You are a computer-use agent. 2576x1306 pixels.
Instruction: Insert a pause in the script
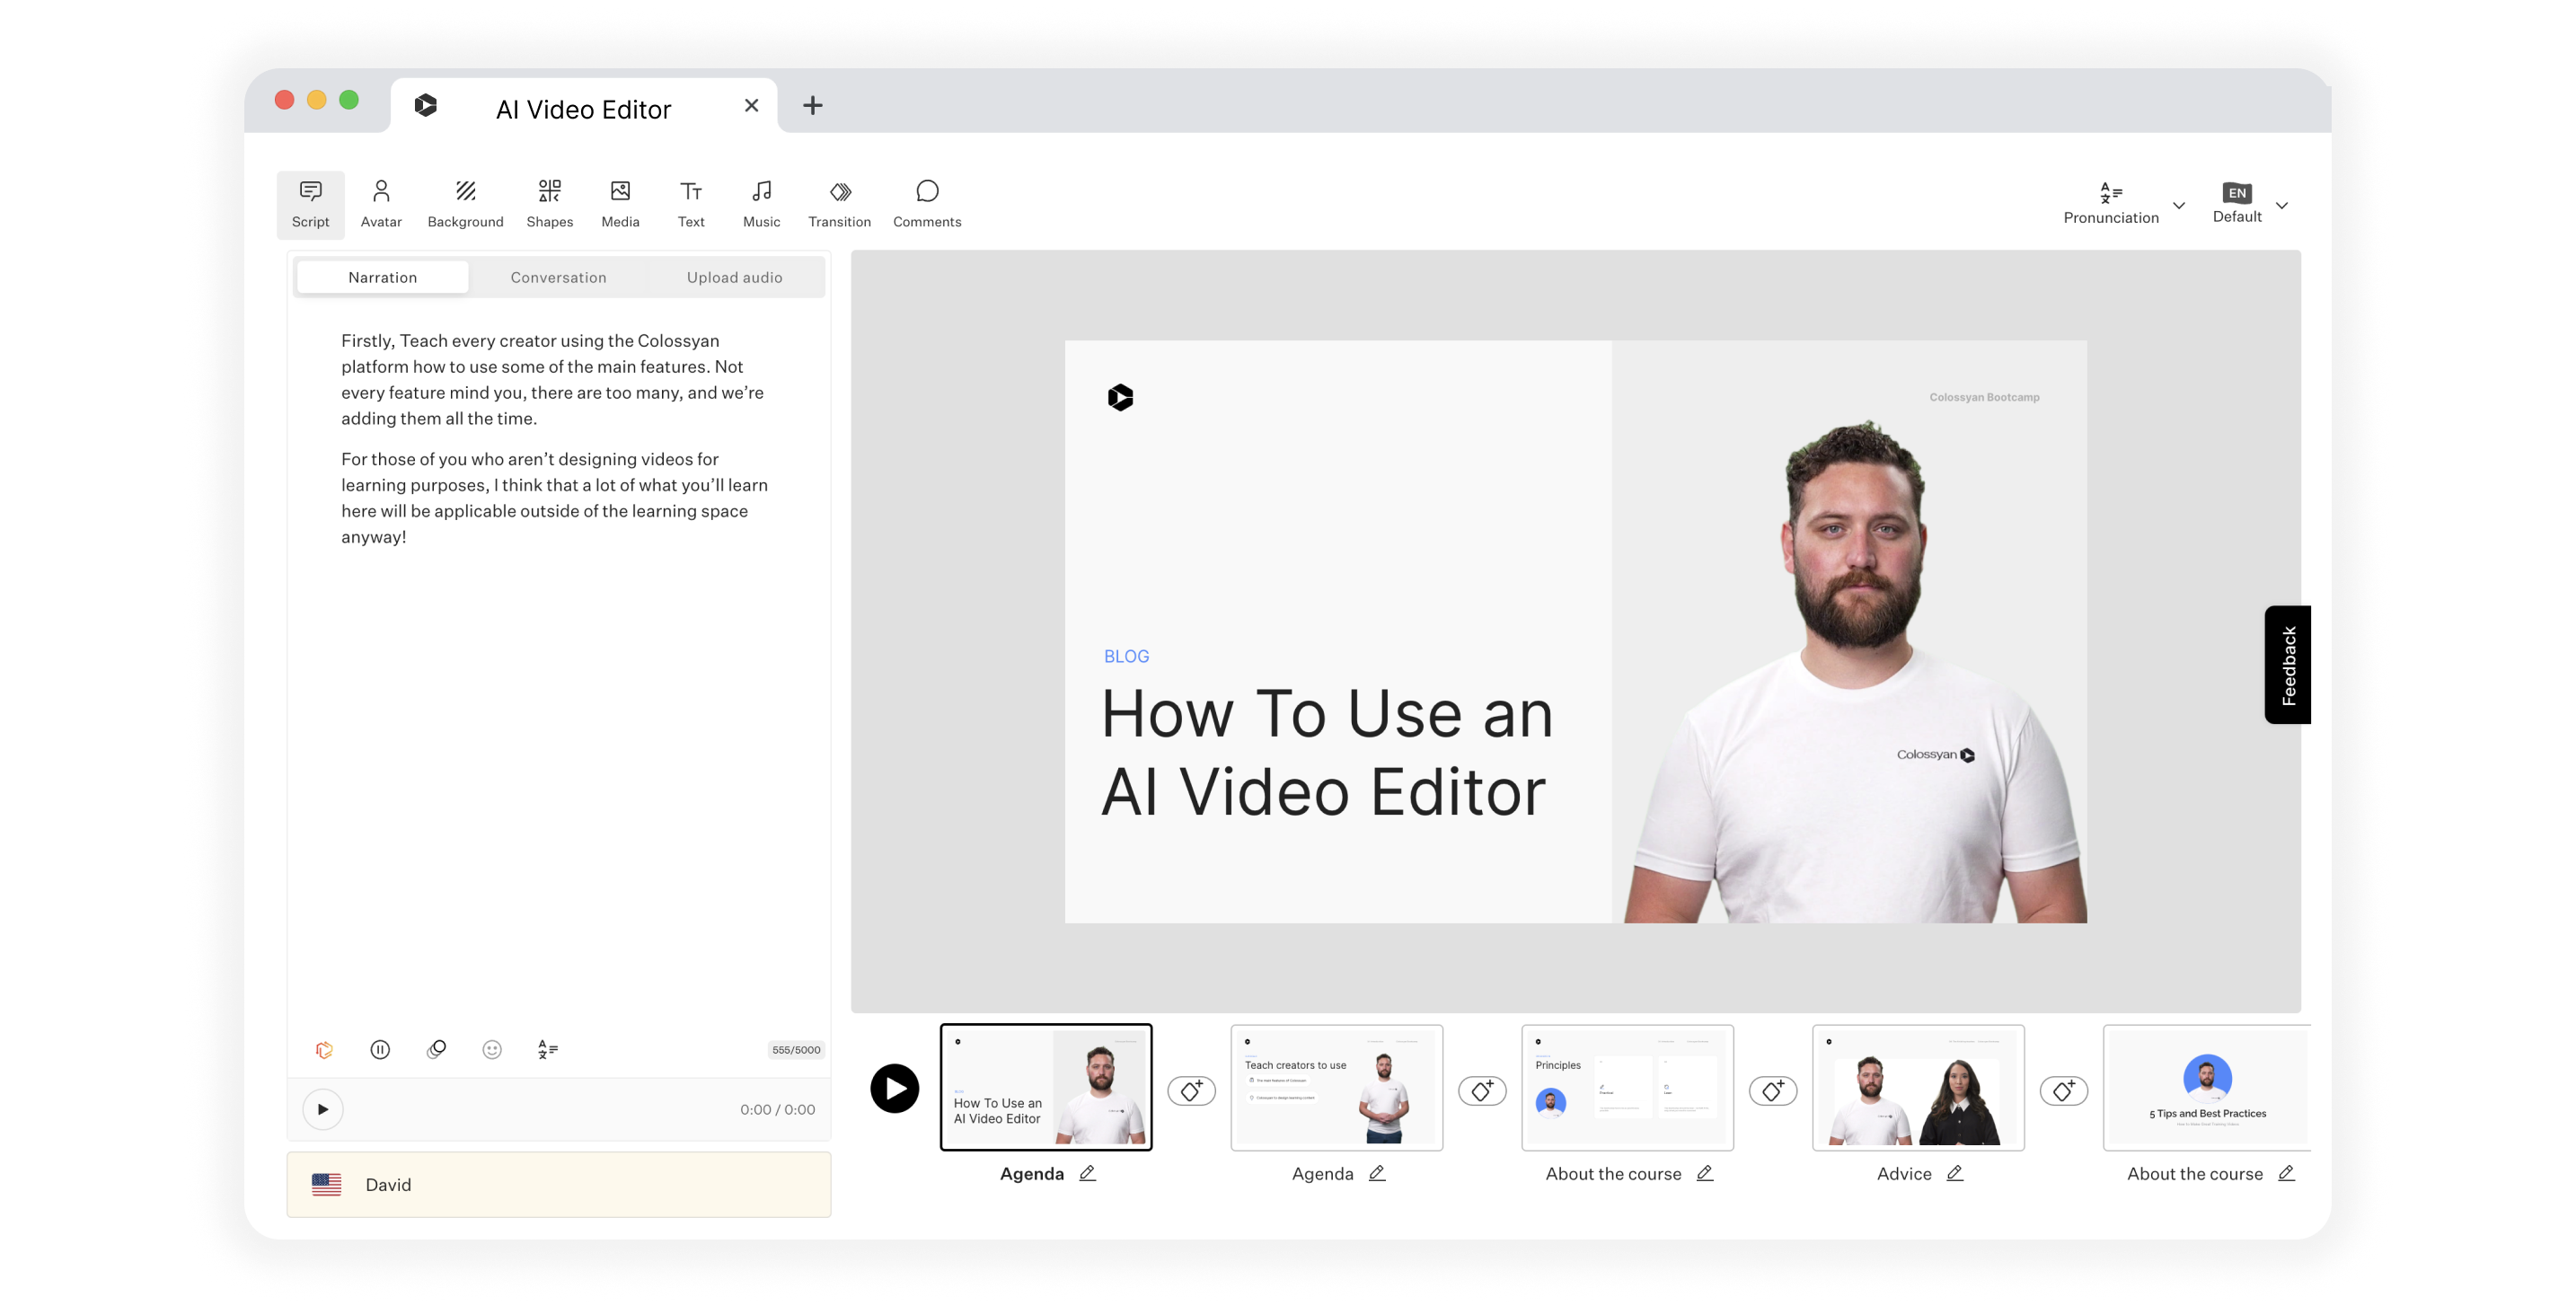[380, 1049]
